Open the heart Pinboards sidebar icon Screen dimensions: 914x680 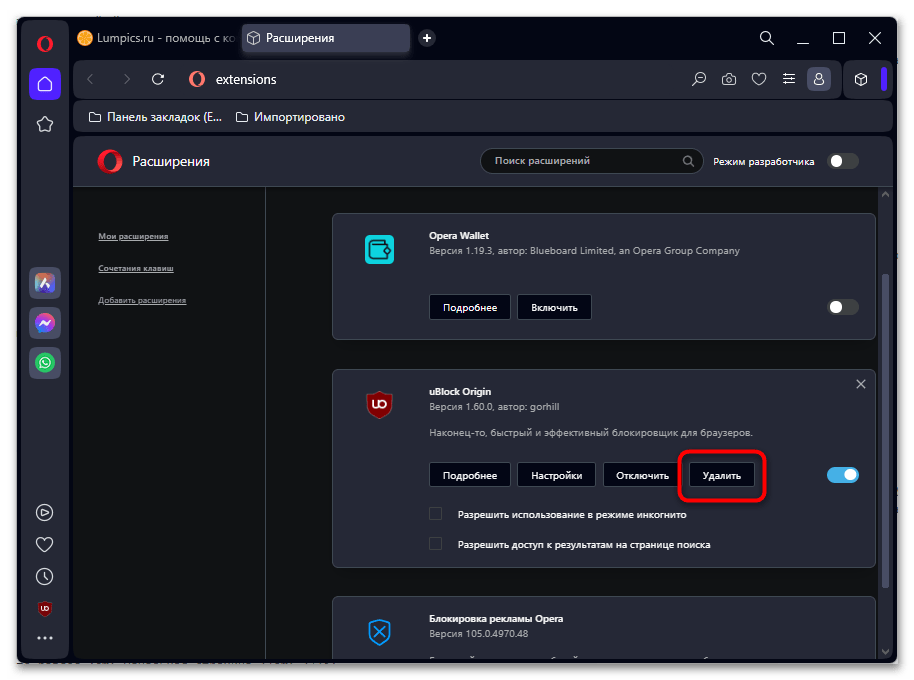tap(45, 544)
